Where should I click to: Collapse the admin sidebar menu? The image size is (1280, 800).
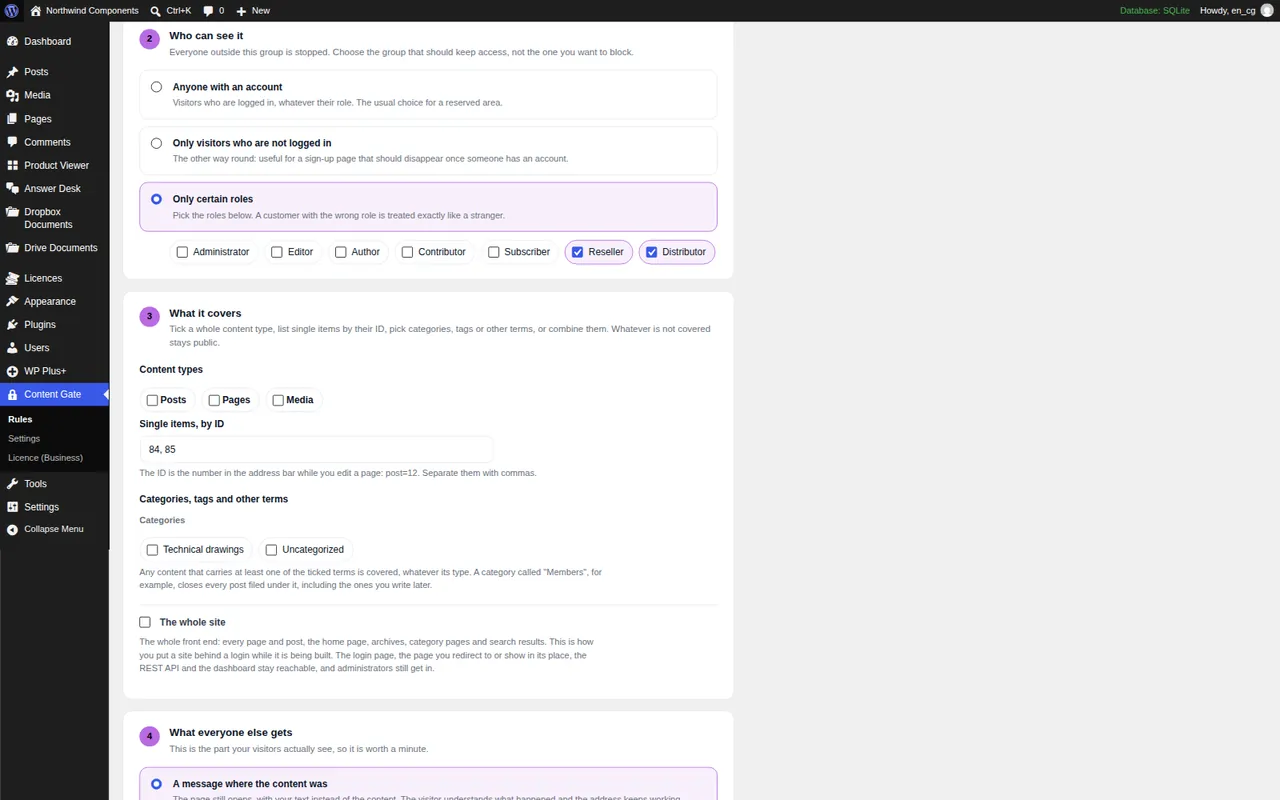coord(54,529)
